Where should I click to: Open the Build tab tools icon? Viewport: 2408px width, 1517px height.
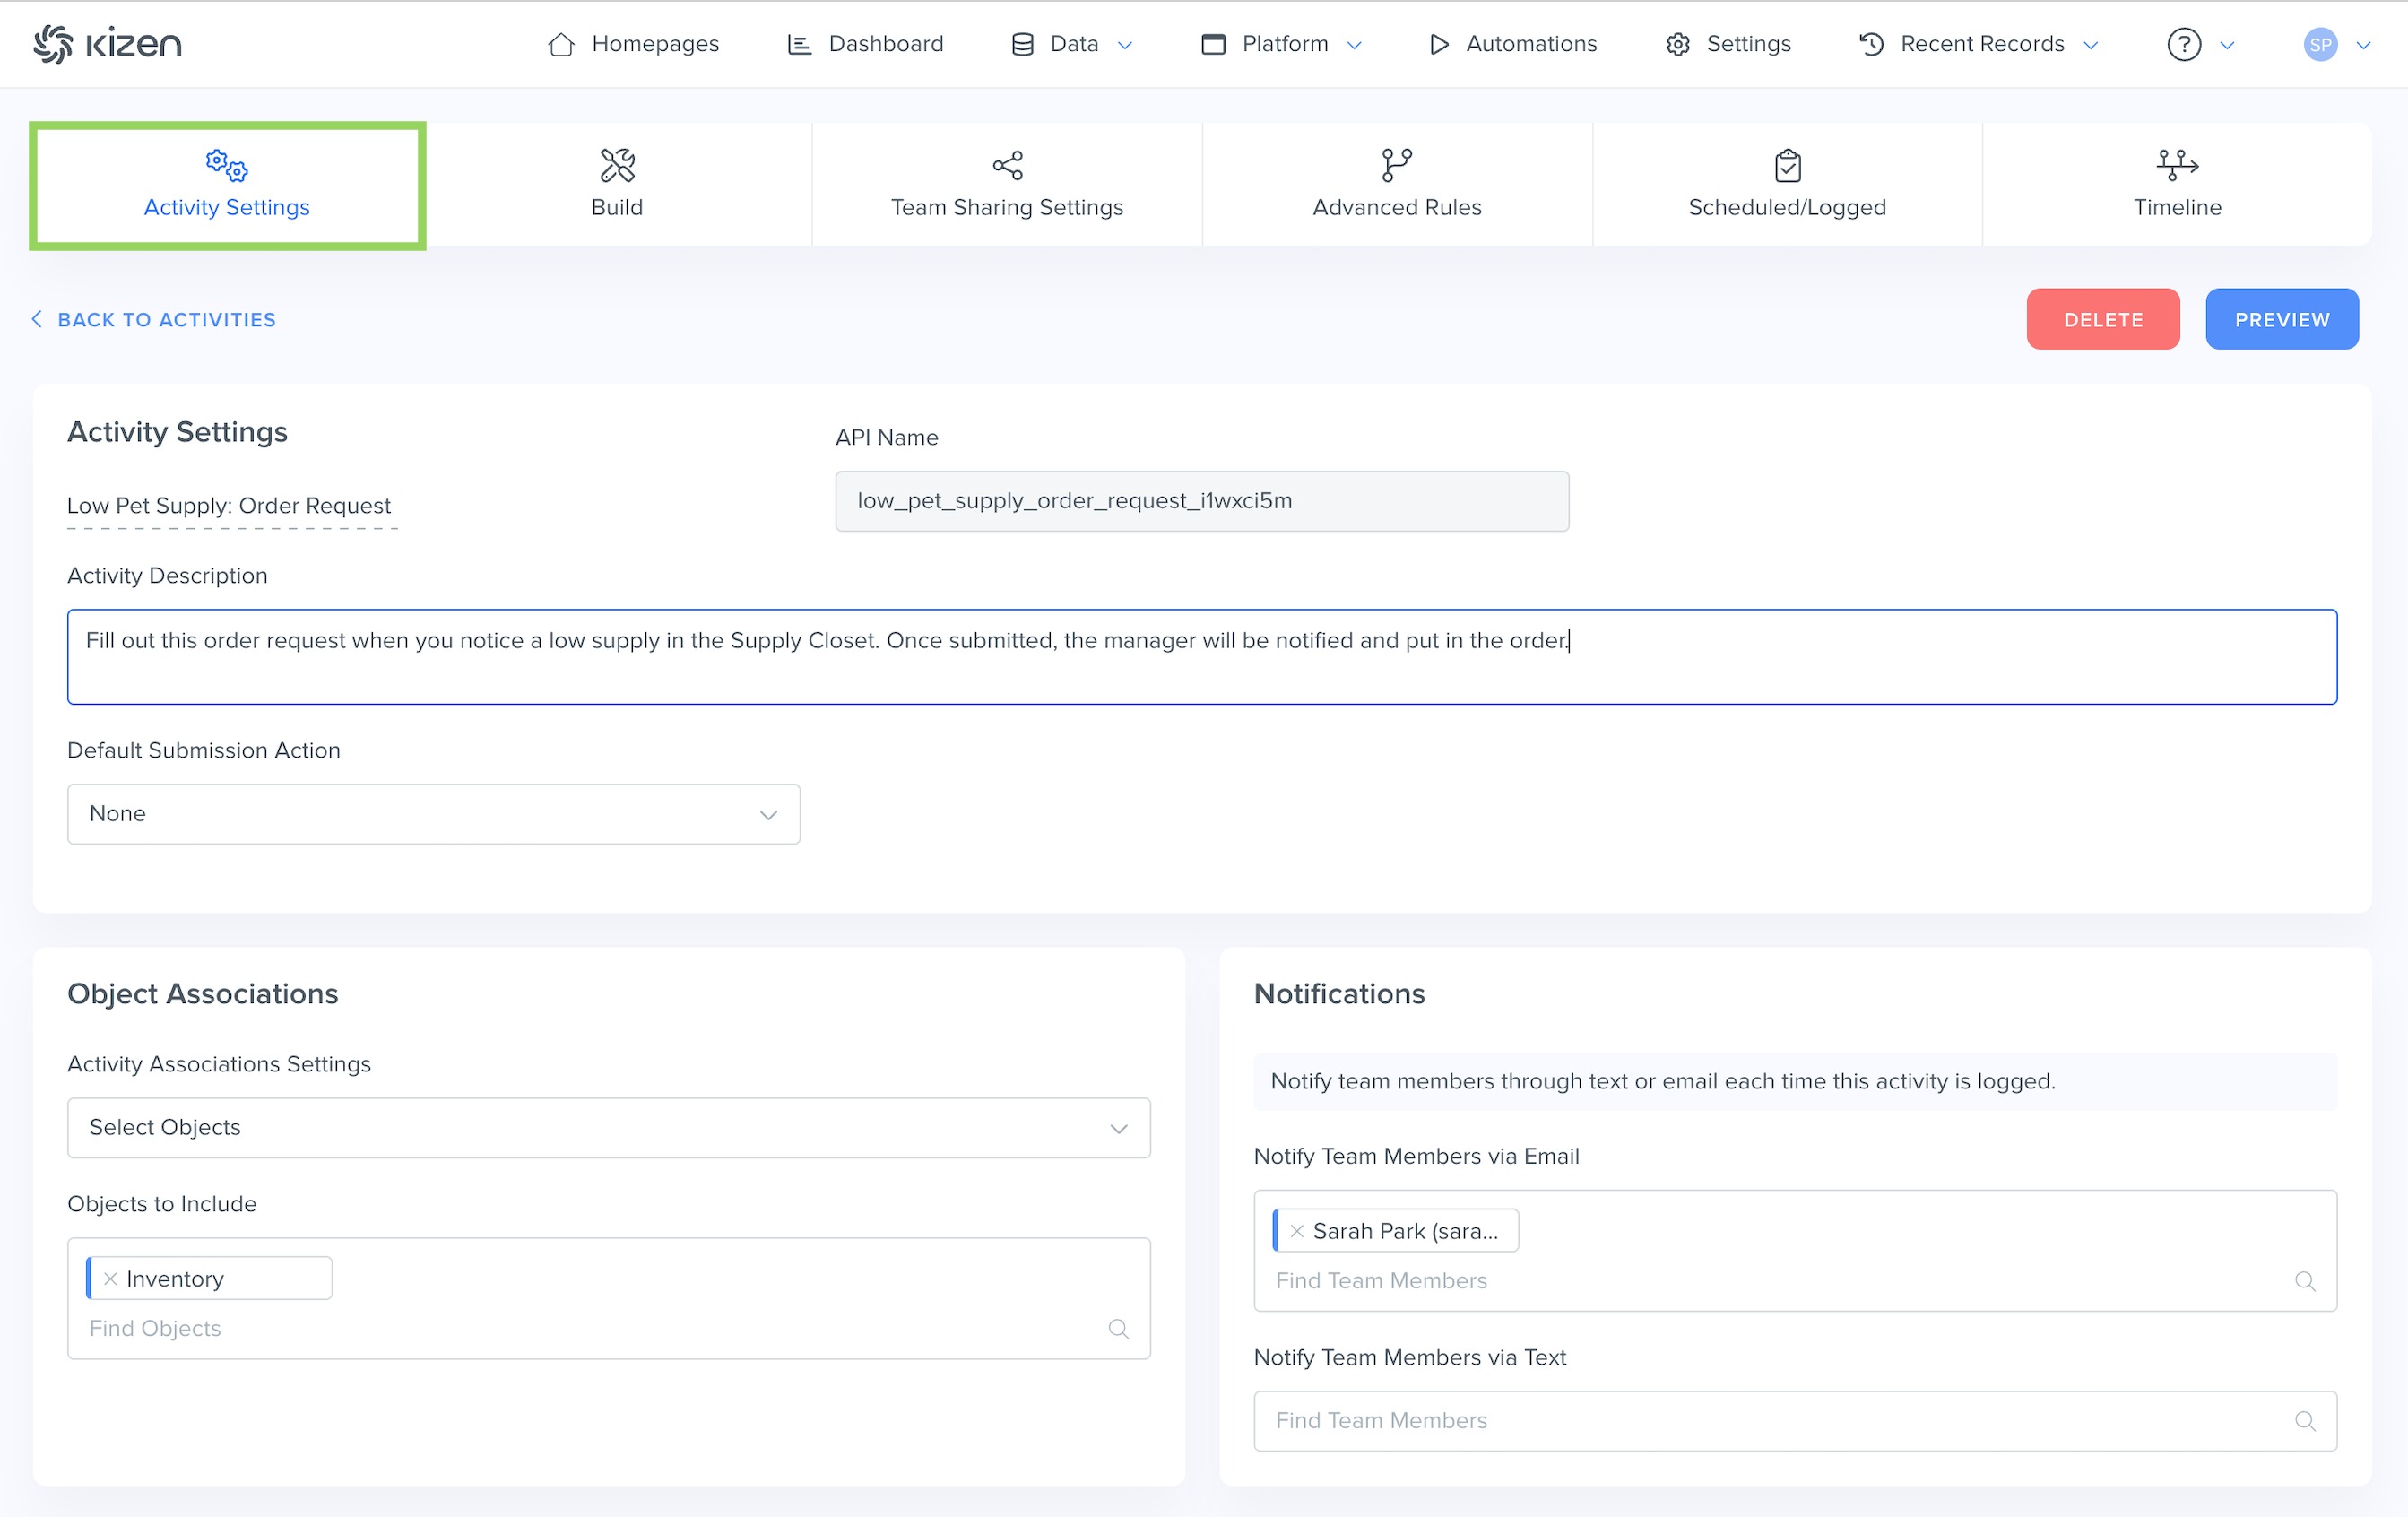(617, 165)
